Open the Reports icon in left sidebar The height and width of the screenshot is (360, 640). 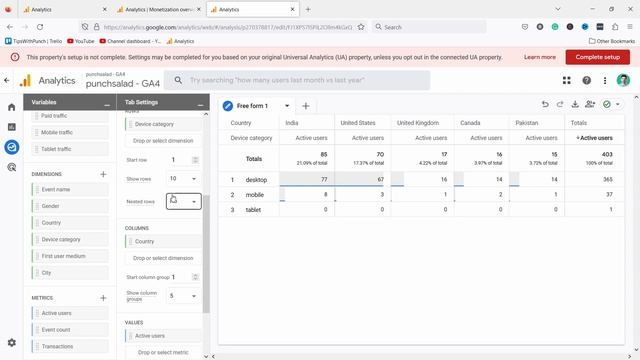pos(11,127)
